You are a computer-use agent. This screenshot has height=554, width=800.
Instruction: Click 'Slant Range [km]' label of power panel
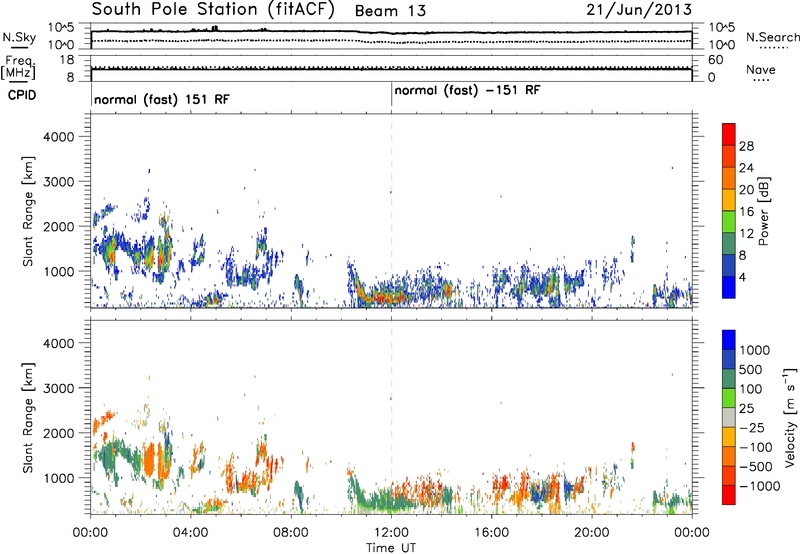(x=28, y=211)
